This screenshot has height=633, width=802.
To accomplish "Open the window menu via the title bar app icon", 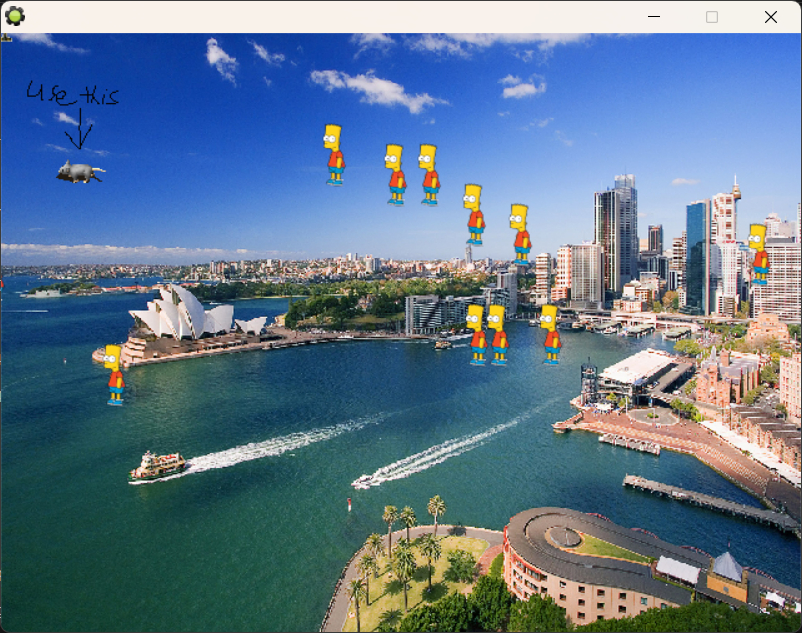I will (15, 16).
